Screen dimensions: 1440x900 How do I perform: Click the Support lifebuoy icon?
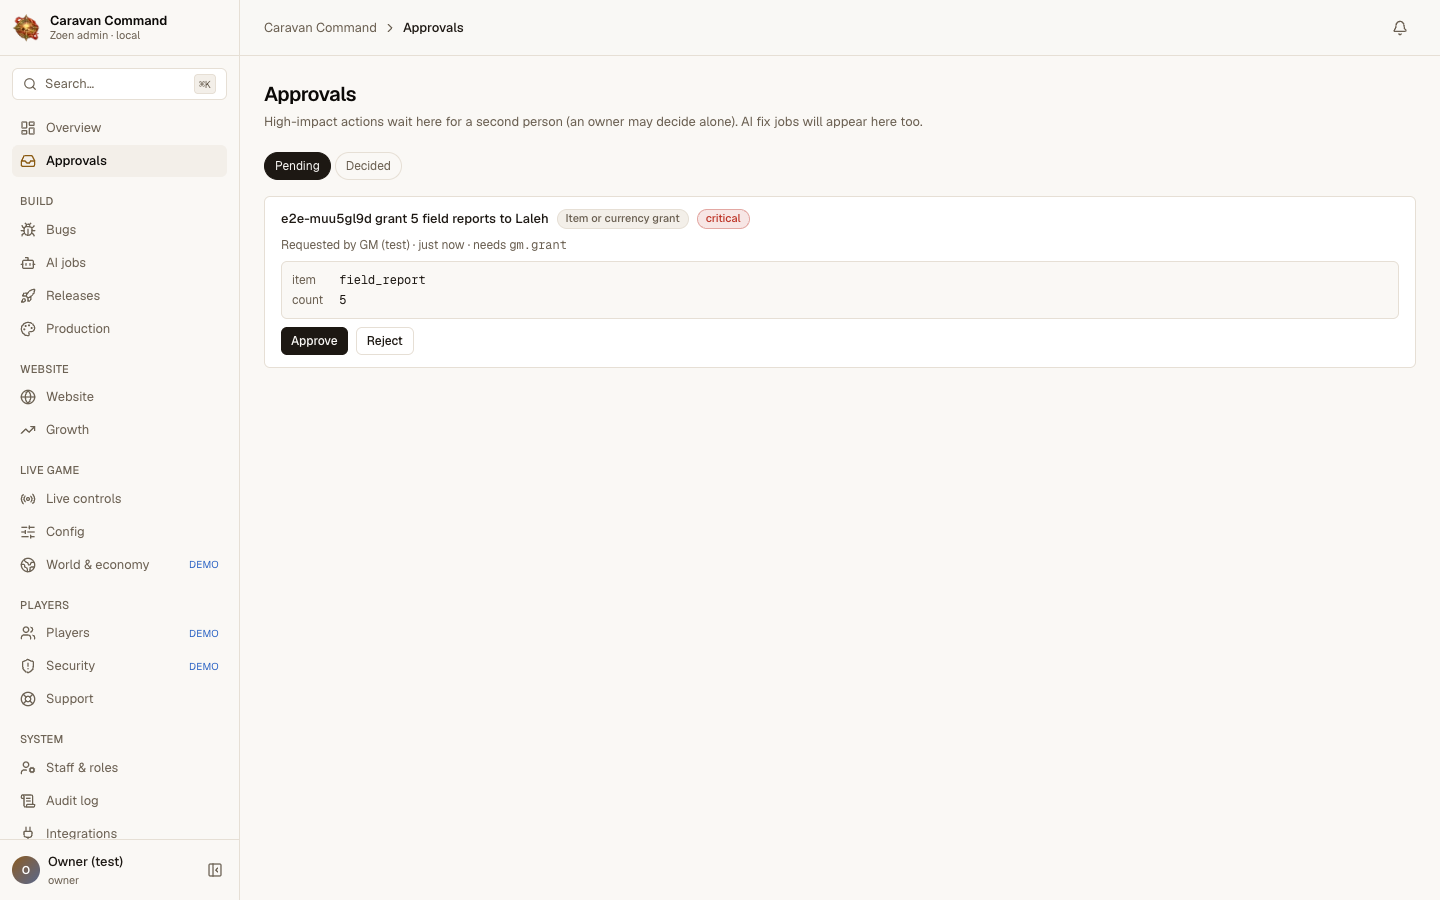tap(28, 699)
